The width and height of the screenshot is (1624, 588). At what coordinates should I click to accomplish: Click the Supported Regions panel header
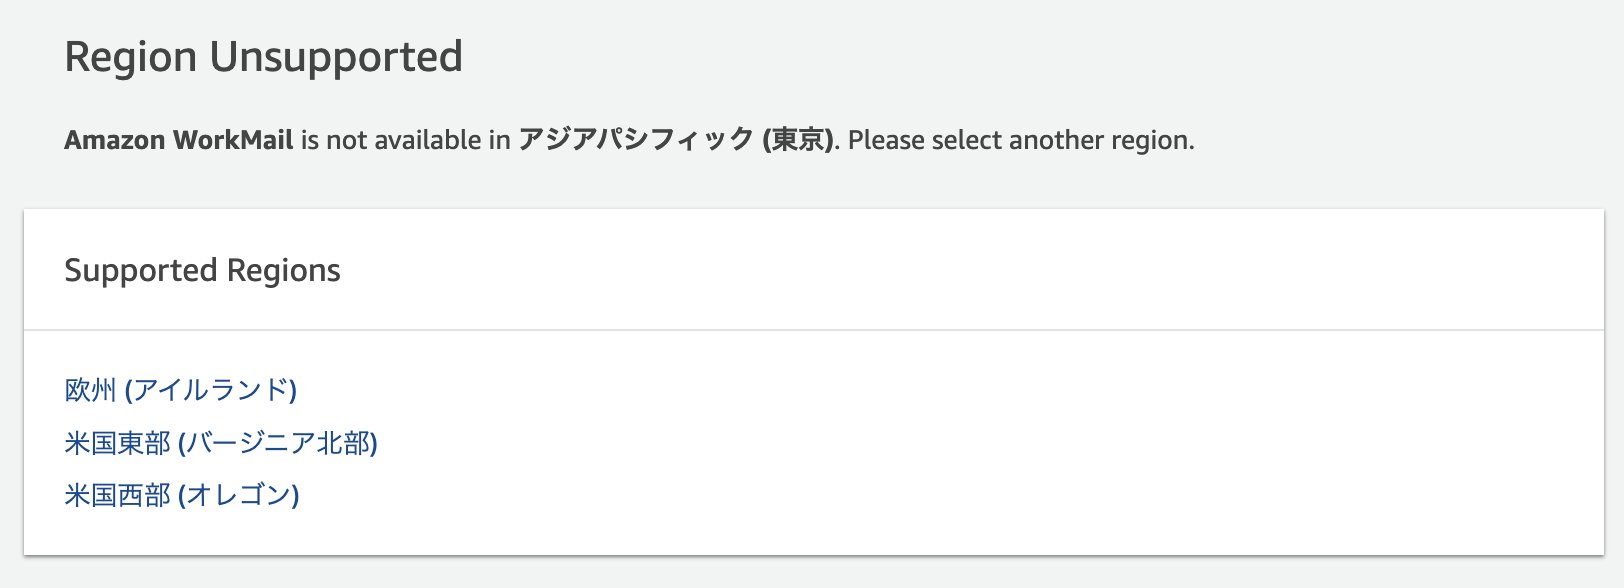(x=202, y=270)
